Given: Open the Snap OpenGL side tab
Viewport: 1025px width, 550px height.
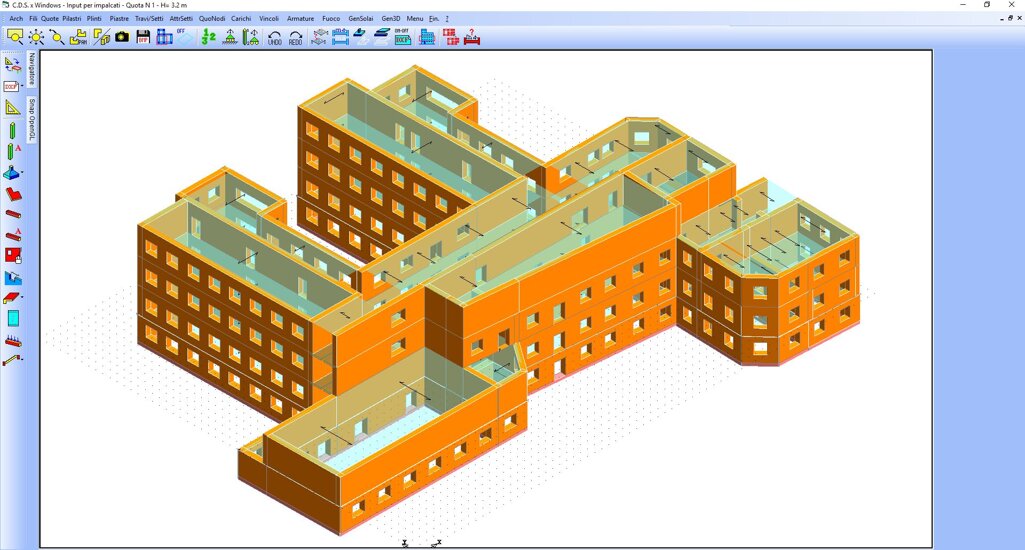Looking at the screenshot, I should pyautogui.click(x=32, y=120).
